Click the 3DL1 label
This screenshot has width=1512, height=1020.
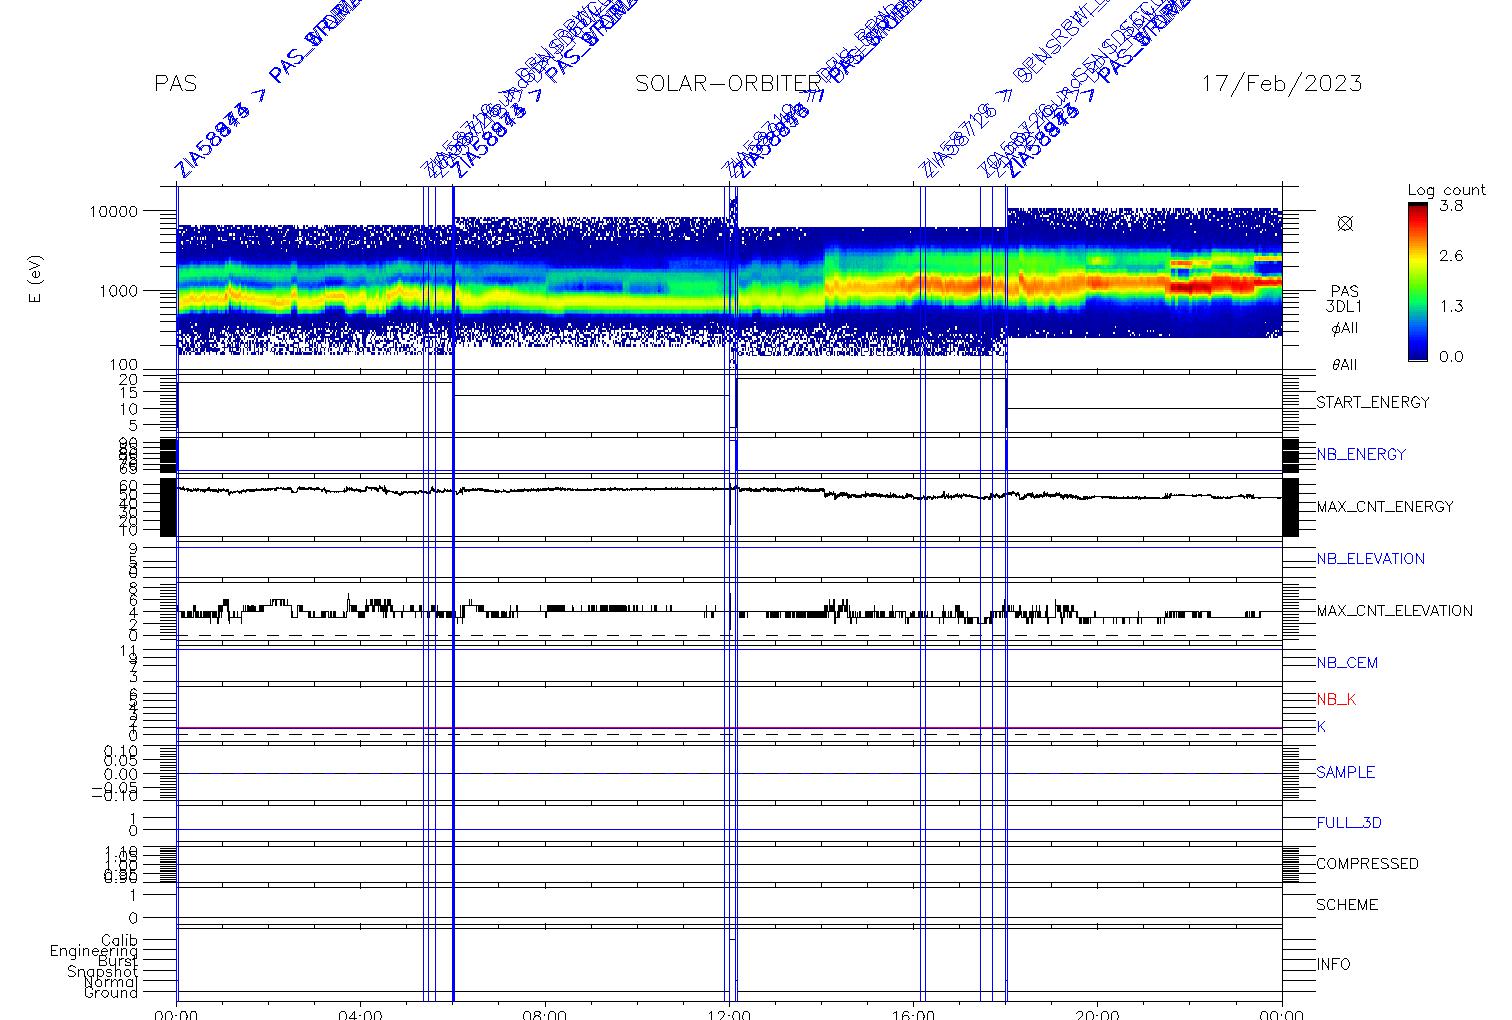pos(1345,307)
